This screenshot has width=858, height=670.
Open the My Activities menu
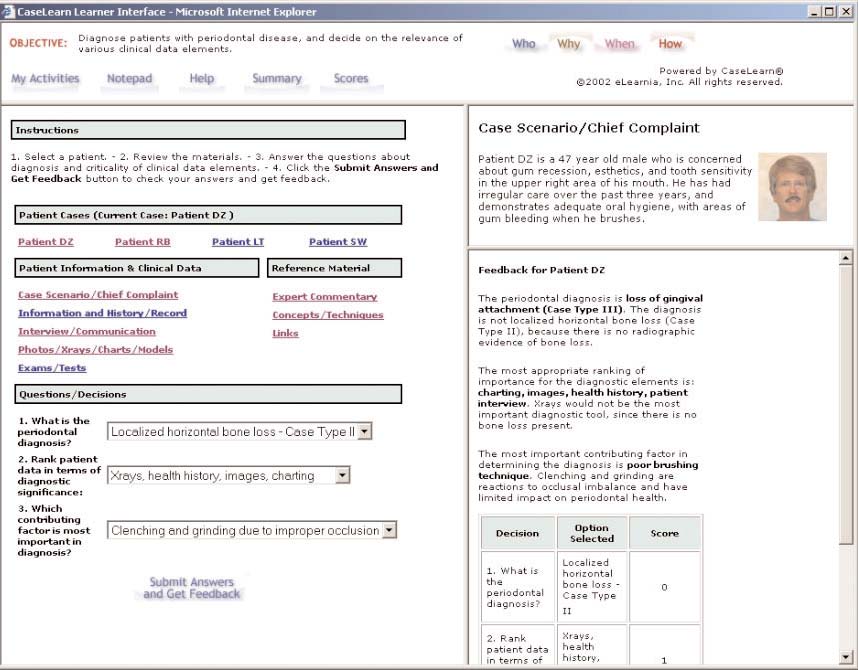[x=47, y=79]
